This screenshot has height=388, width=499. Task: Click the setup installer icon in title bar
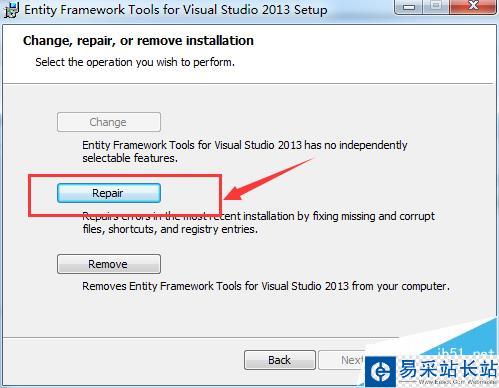pos(11,9)
